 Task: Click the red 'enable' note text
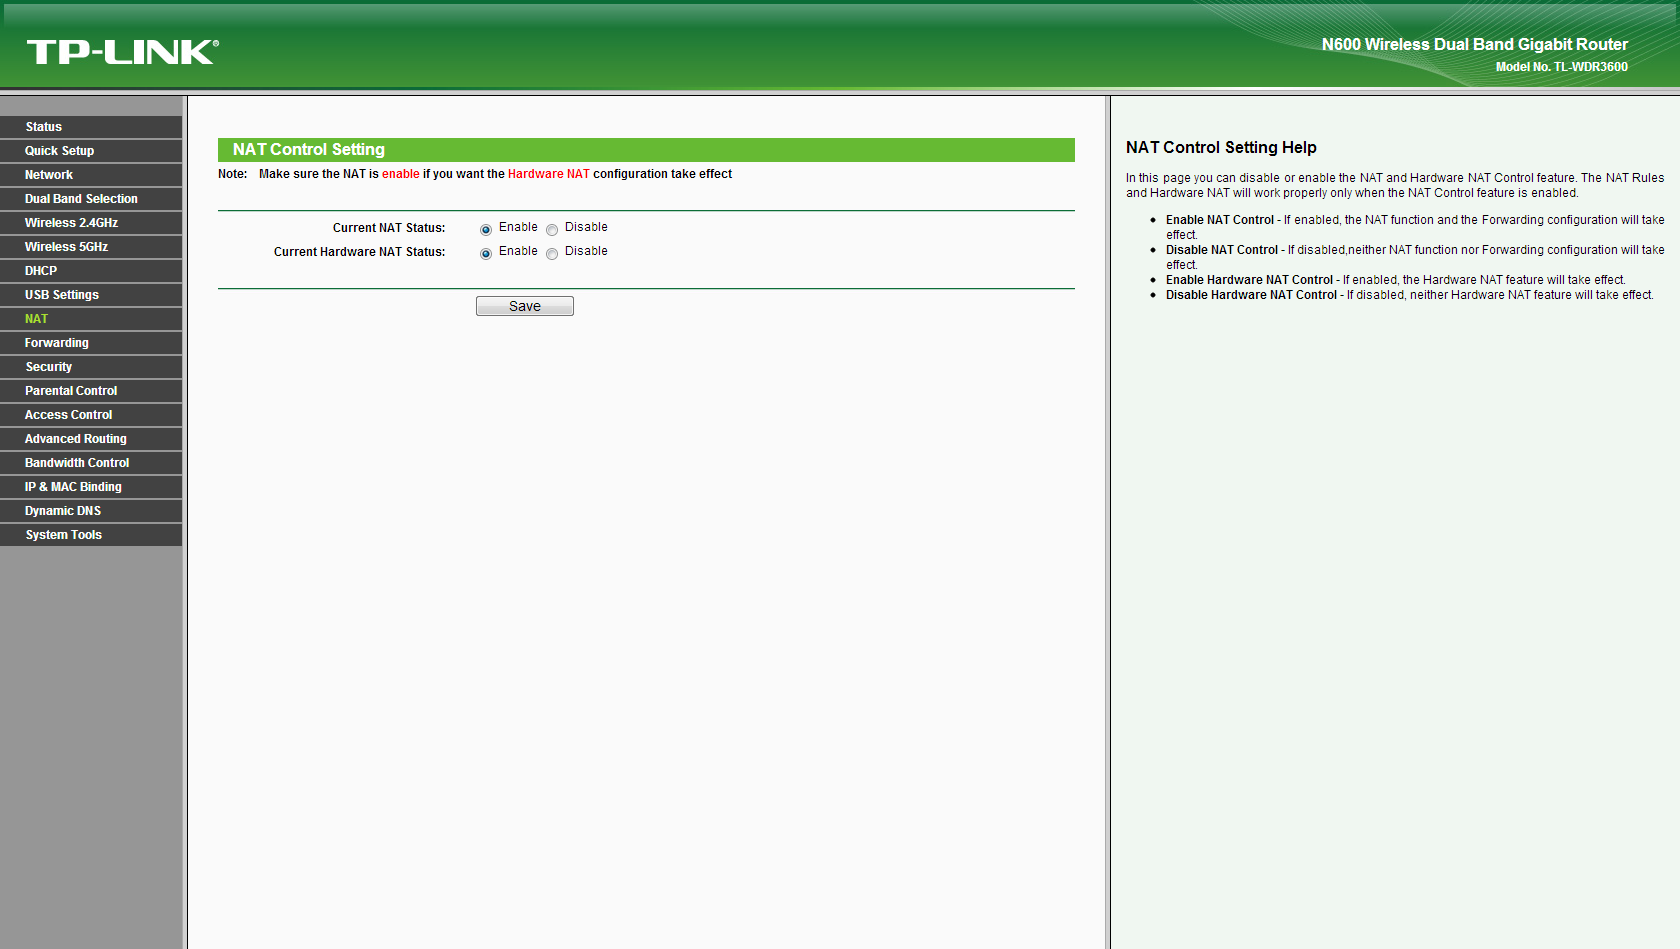pos(401,174)
